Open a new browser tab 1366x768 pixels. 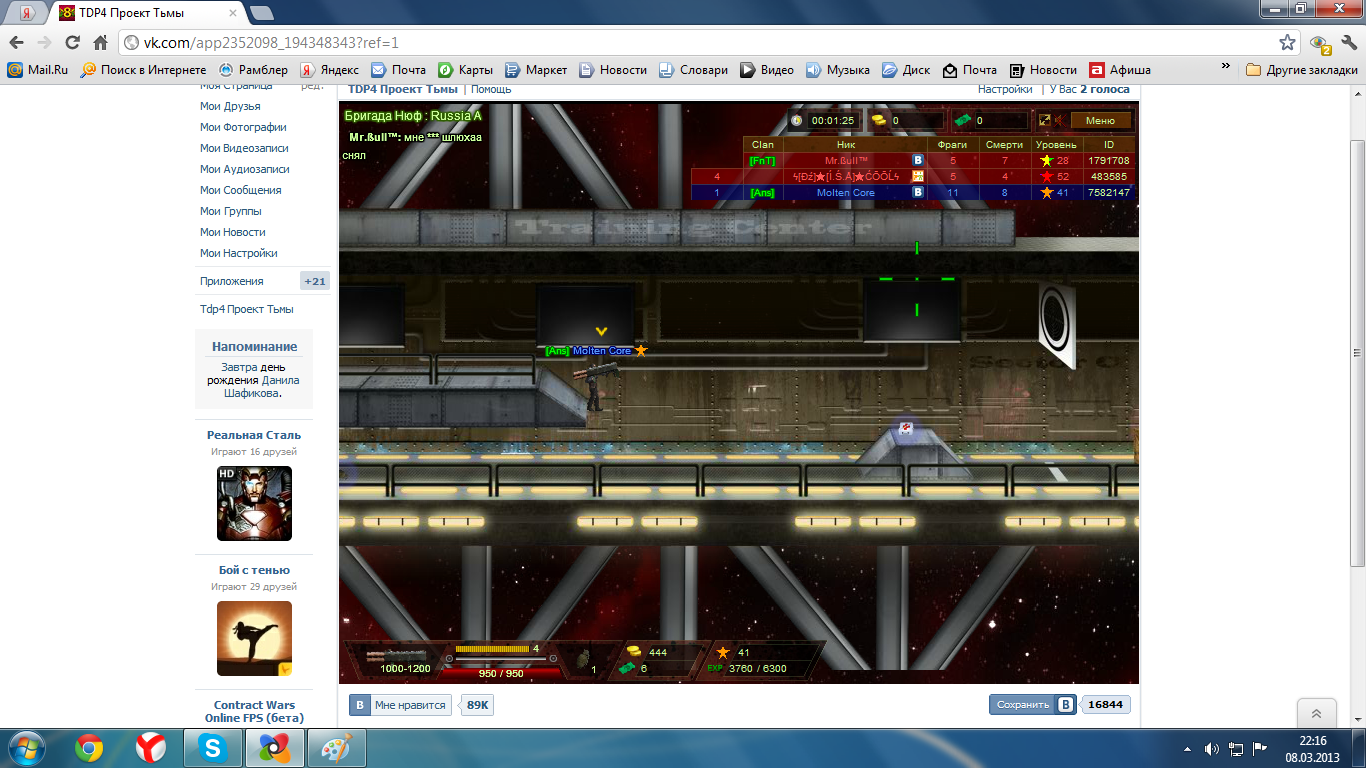coord(262,13)
